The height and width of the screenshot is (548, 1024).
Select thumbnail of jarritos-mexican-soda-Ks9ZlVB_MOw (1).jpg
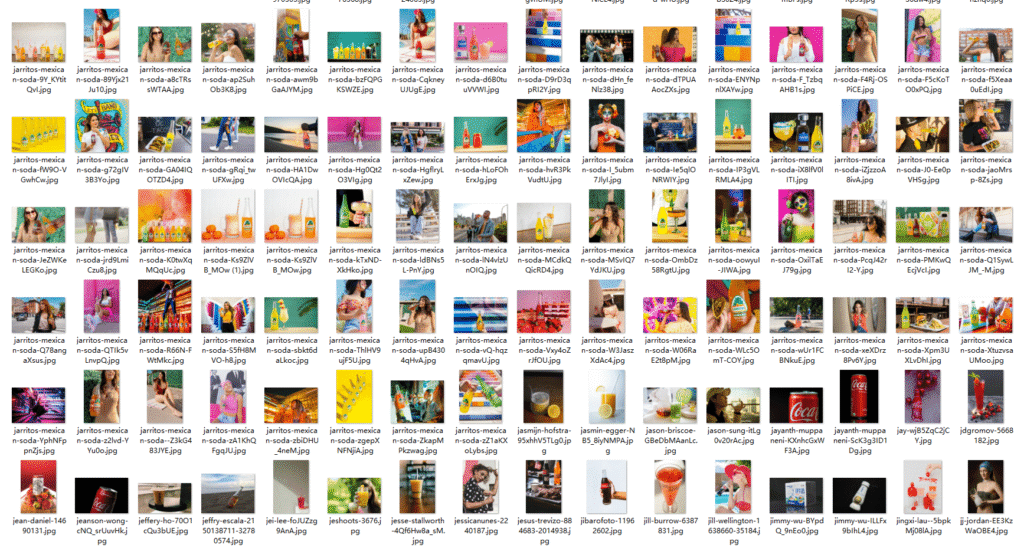coord(228,216)
